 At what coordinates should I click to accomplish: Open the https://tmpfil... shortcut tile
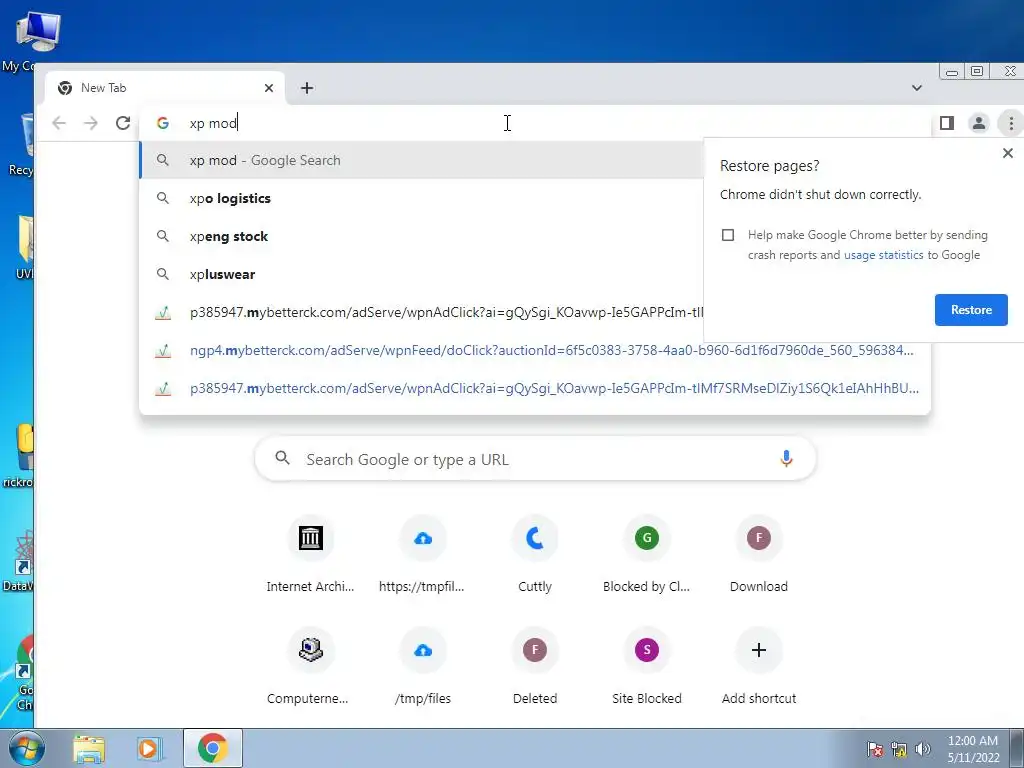pos(423,554)
